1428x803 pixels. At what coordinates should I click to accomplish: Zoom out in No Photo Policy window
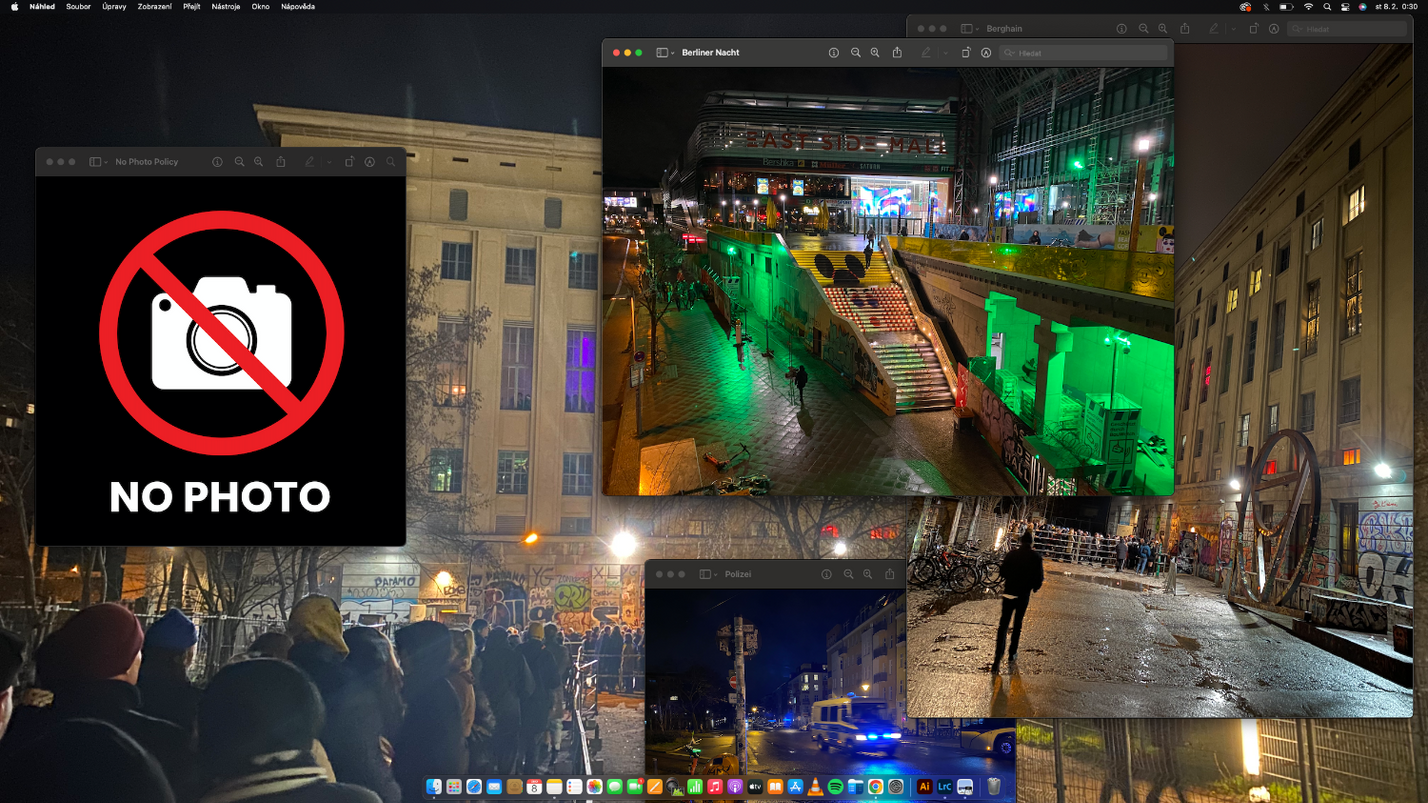tap(239, 162)
